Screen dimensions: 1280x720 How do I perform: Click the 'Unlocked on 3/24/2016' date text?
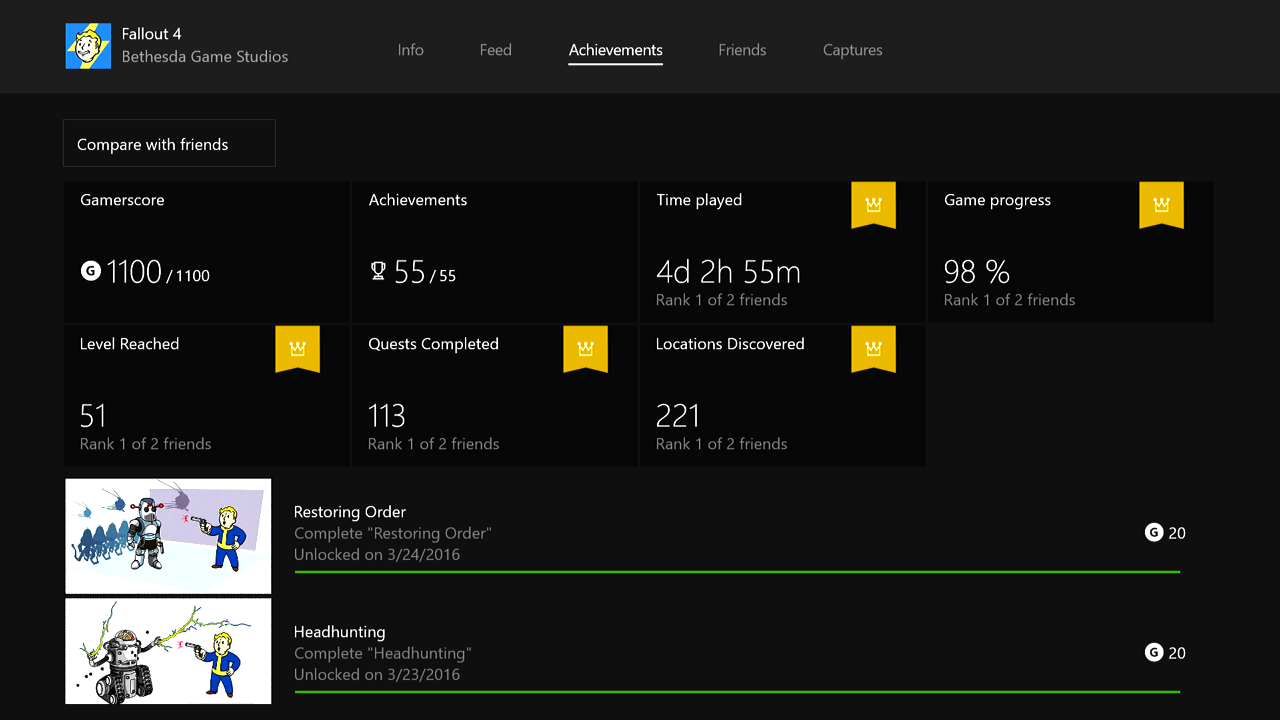tap(377, 554)
